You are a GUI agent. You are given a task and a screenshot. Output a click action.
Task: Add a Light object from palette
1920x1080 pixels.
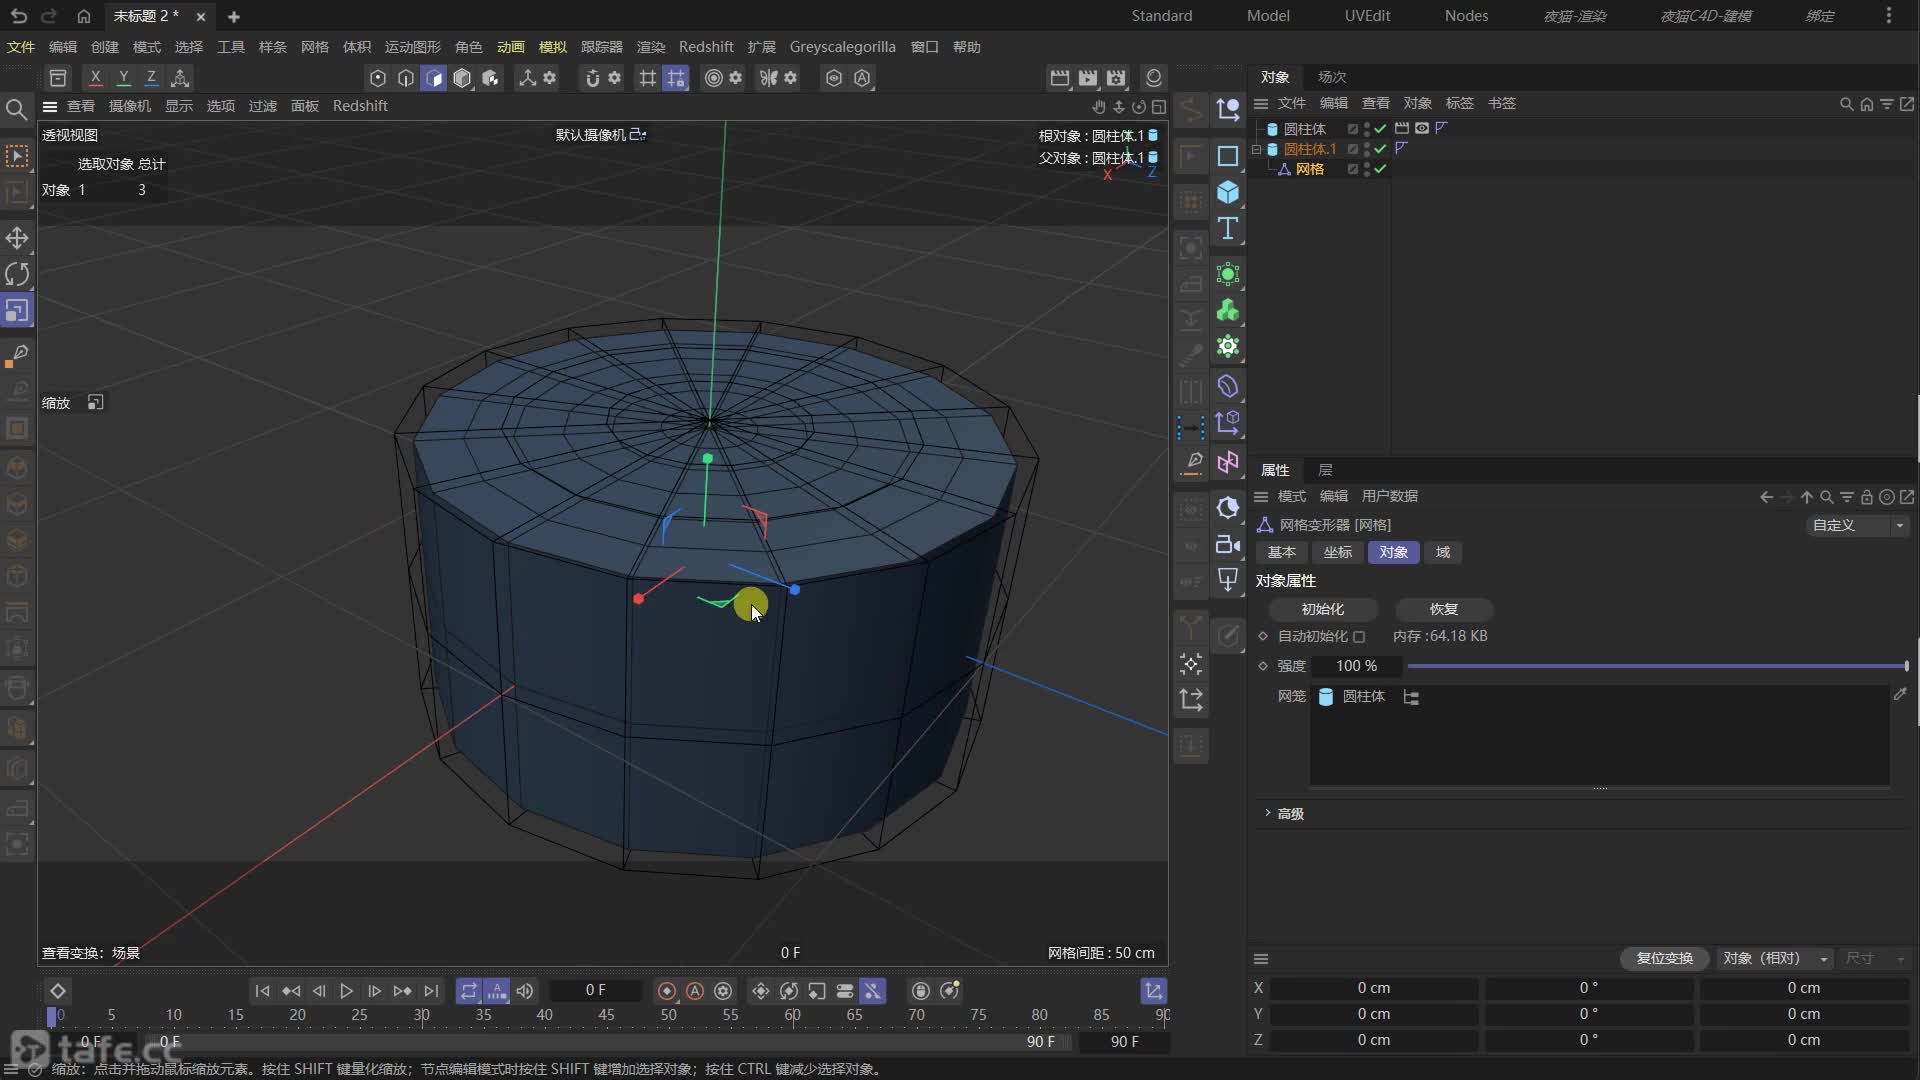[1228, 580]
